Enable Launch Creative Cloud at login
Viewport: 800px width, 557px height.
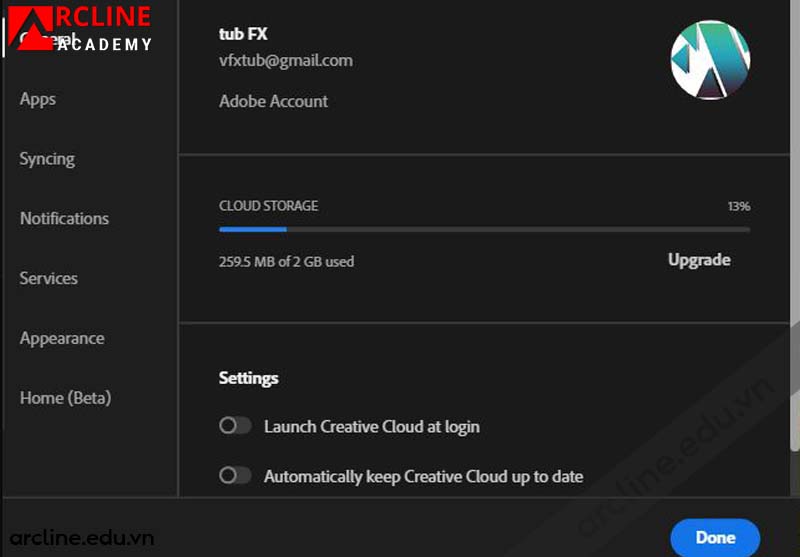pos(235,426)
